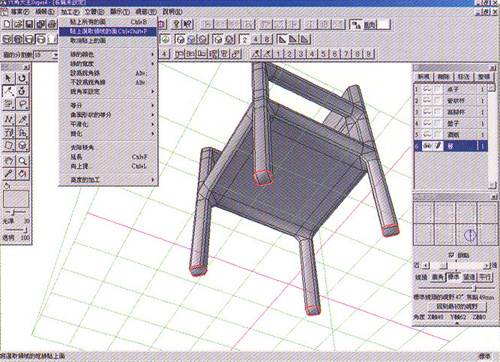
Task: Open the 顯示 menu in the menu bar
Action: pos(120,12)
